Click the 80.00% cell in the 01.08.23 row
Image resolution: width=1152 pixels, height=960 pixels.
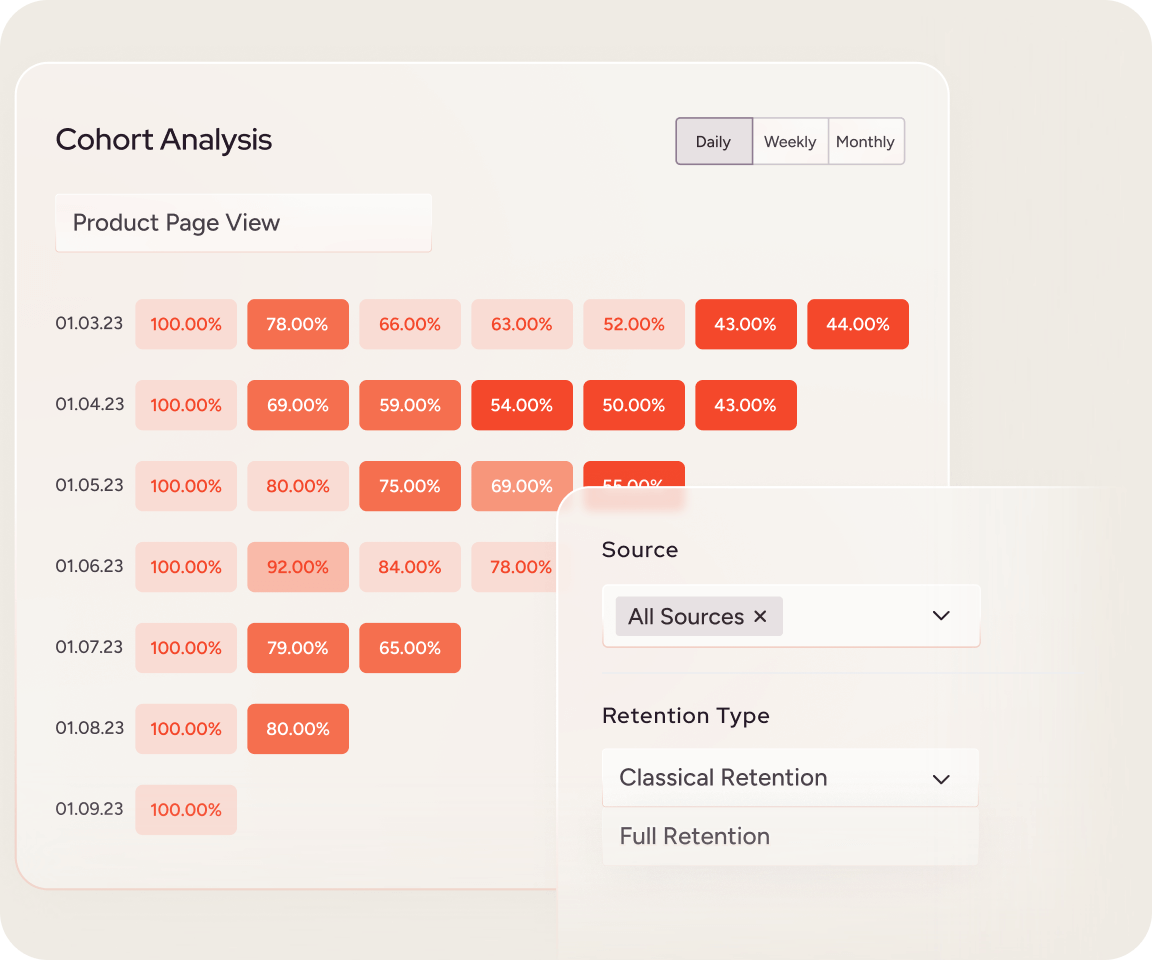point(298,730)
